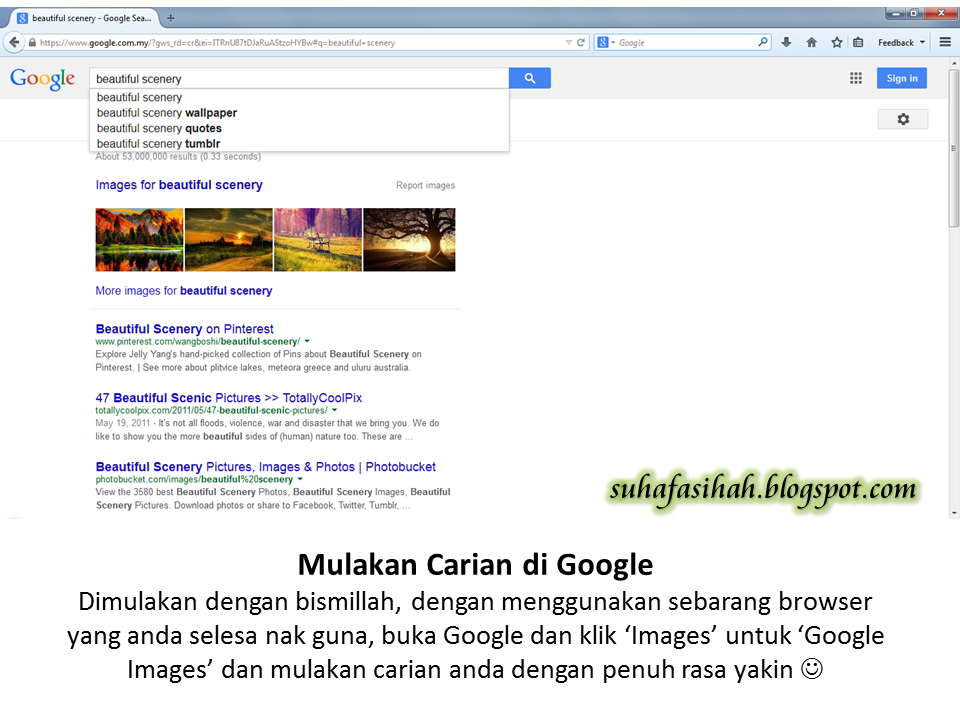Open 'Images for beautiful scenery' link
This screenshot has width=960, height=720.
[x=179, y=185]
